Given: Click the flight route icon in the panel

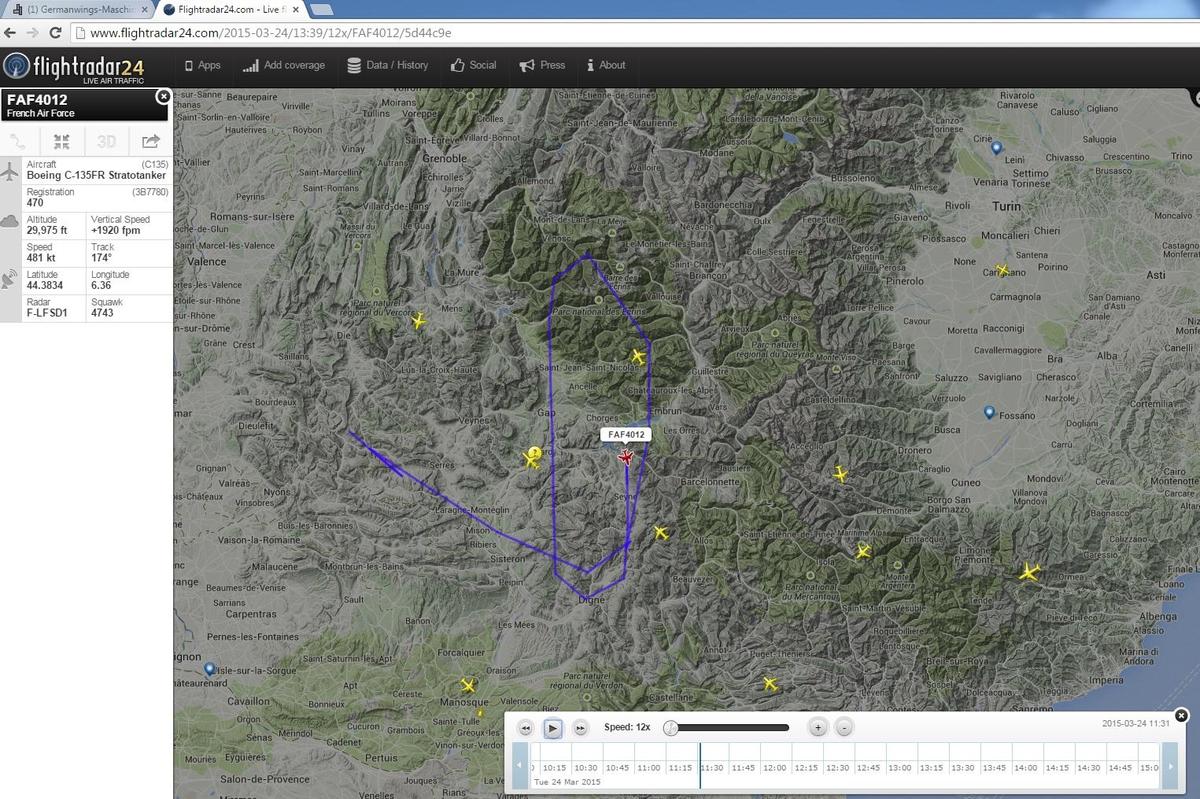Looking at the screenshot, I should pos(19,141).
